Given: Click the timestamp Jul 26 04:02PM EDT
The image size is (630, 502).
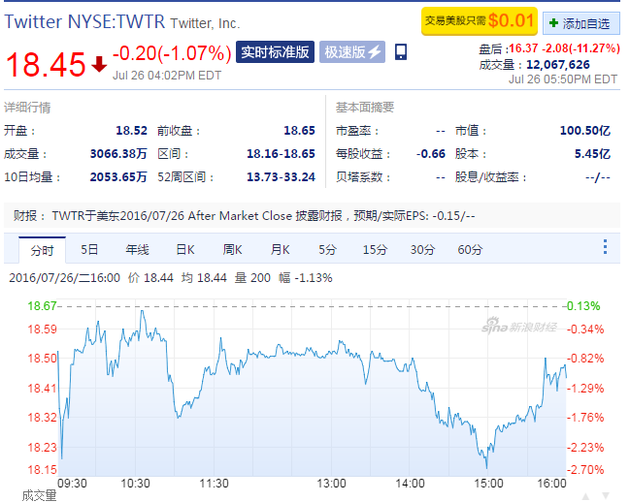Looking at the screenshot, I should click(x=167, y=76).
